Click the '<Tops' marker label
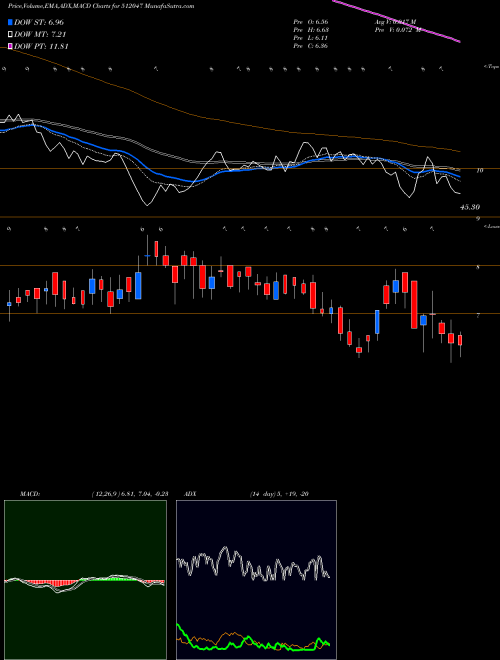Viewport: 500px width, 660px height. [x=492, y=67]
